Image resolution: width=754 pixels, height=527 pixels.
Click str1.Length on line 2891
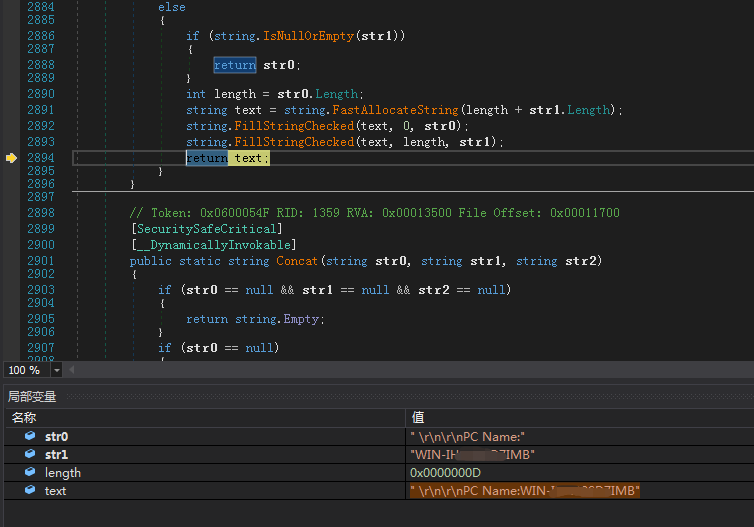click(x=569, y=110)
